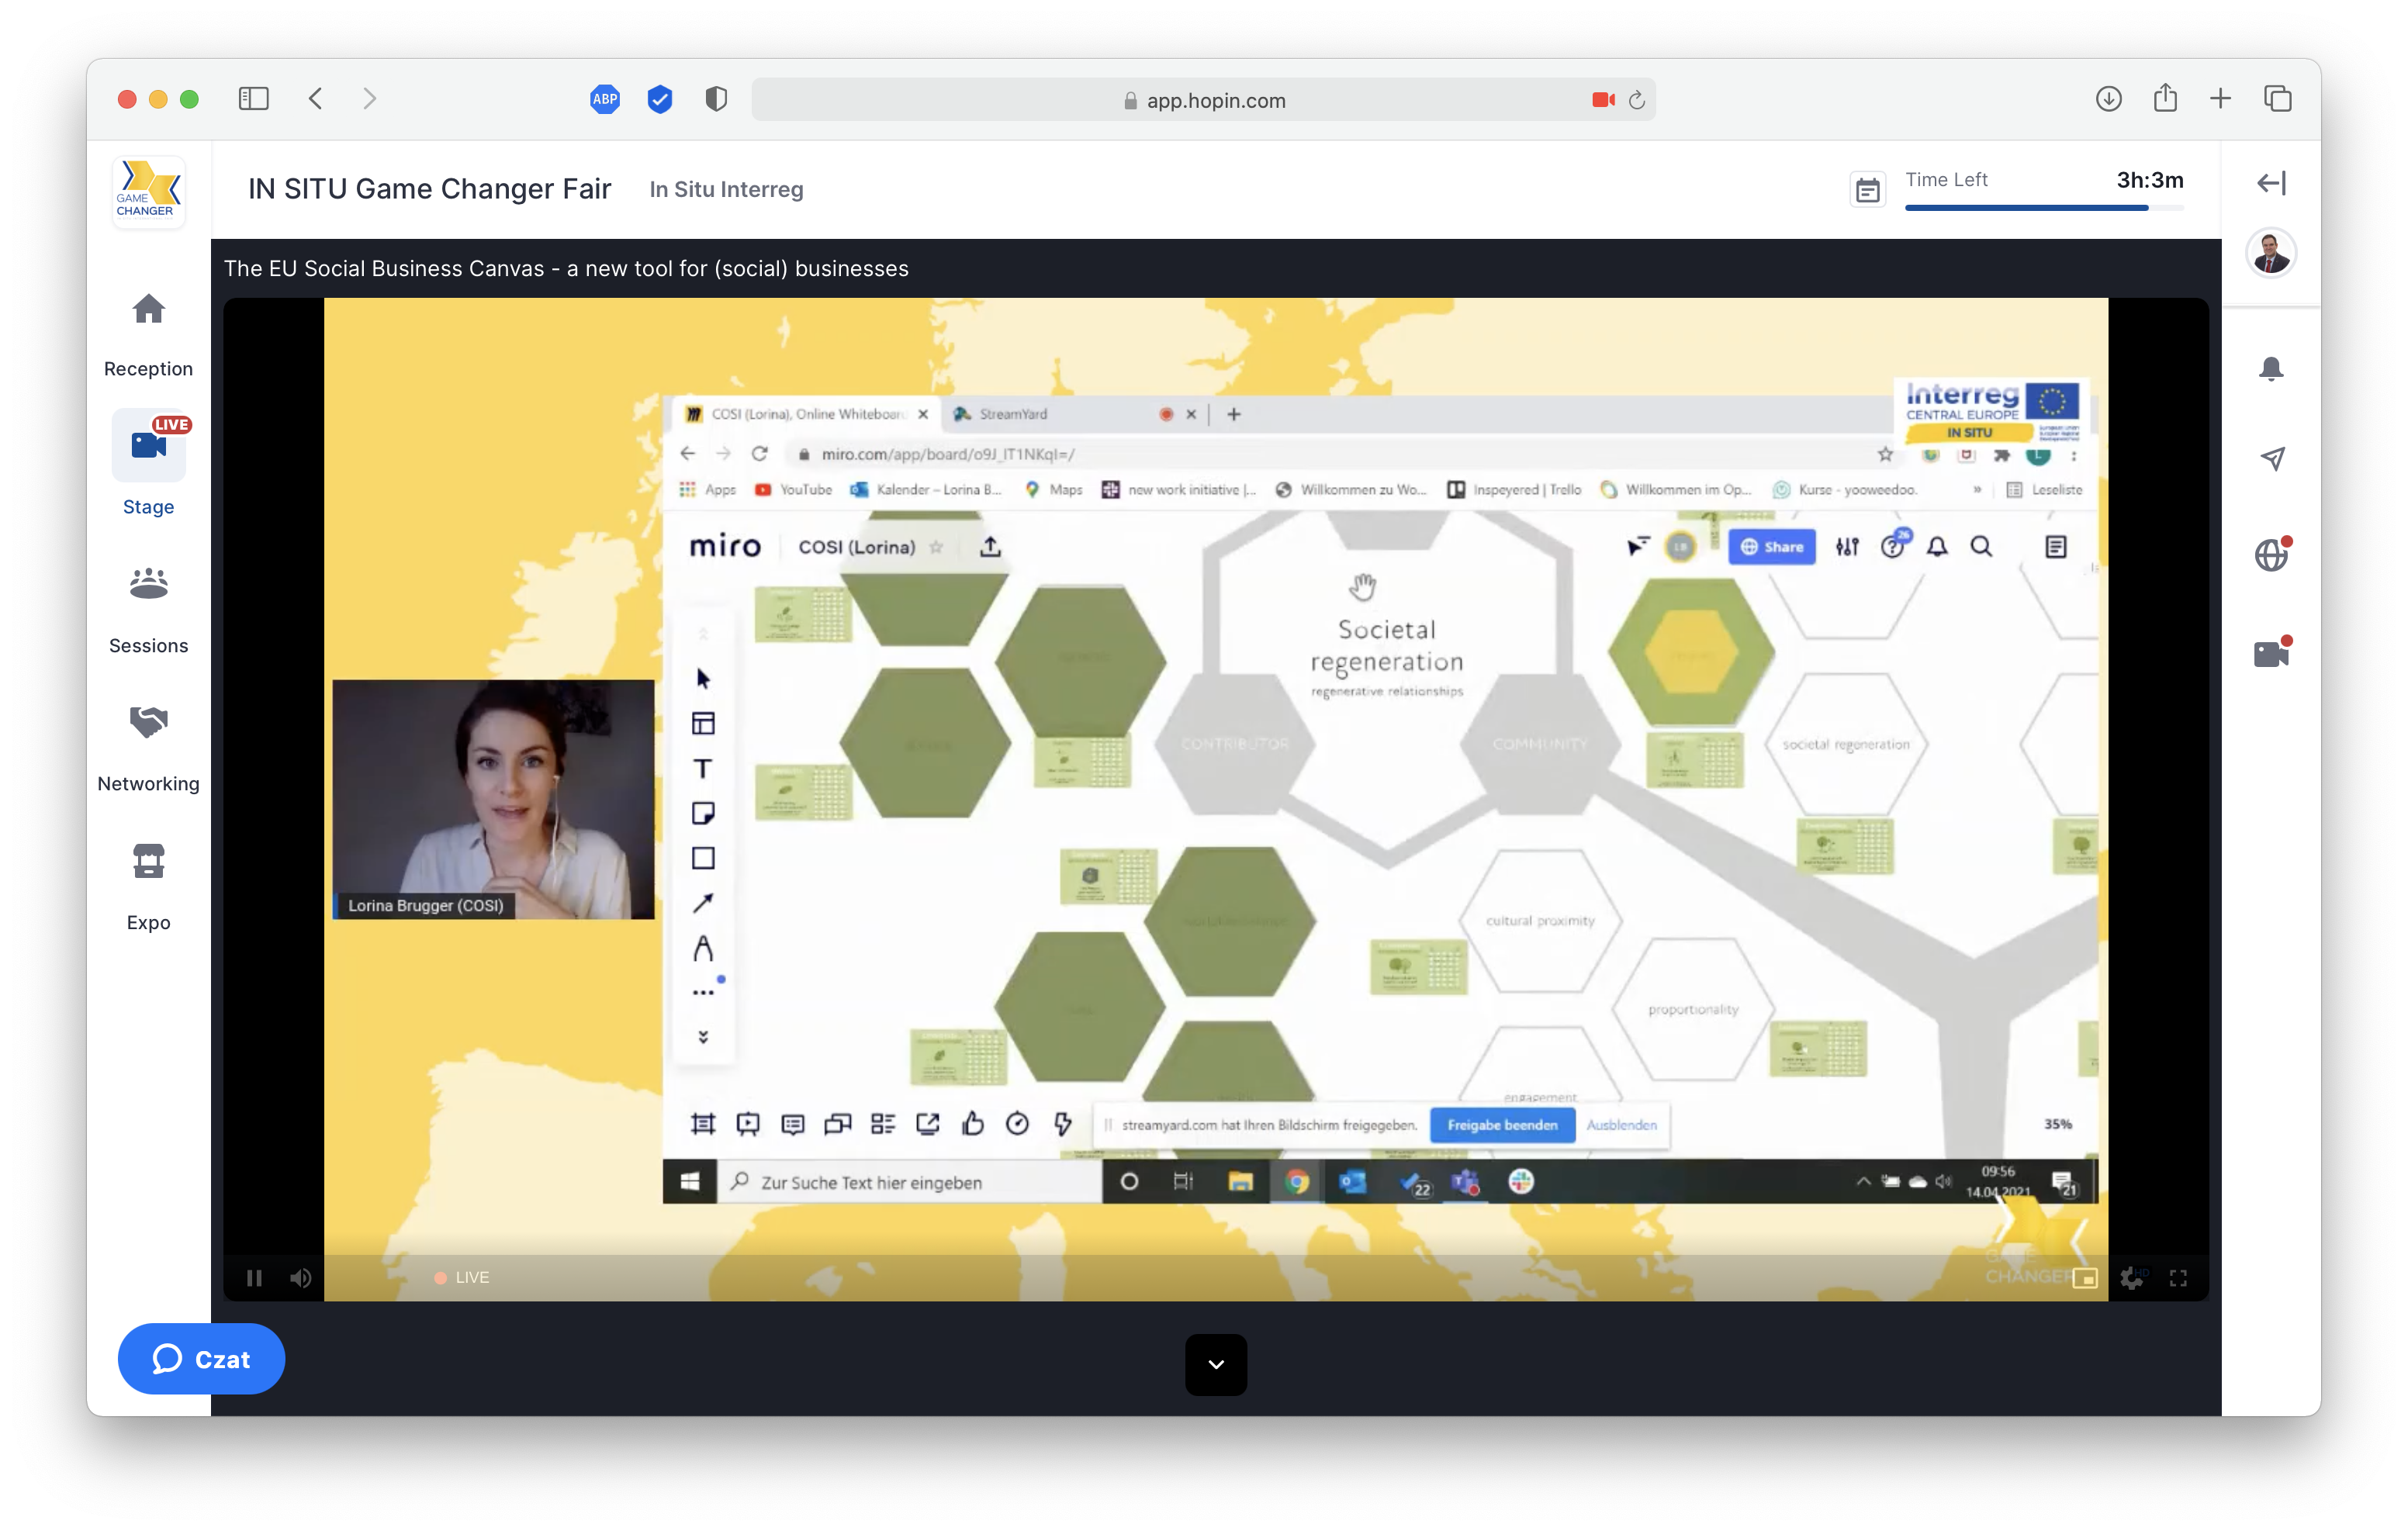This screenshot has width=2408, height=1531.
Task: Open the Networking section
Action: [148, 750]
